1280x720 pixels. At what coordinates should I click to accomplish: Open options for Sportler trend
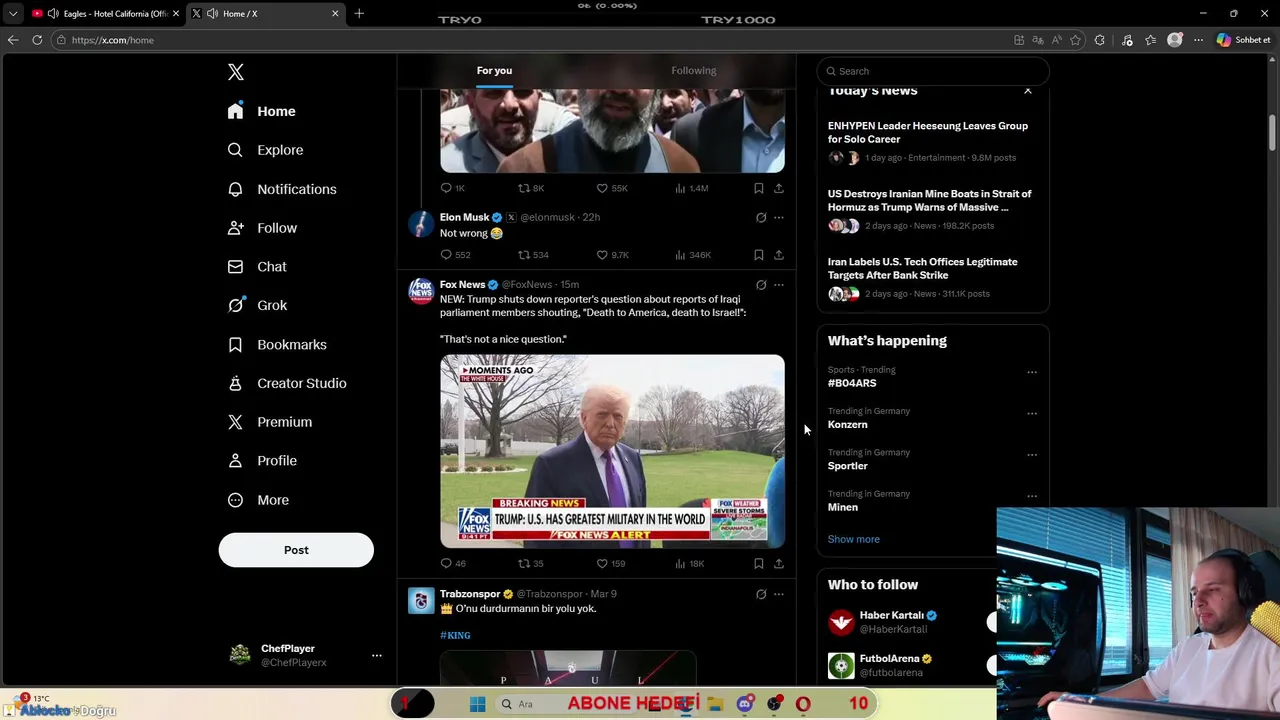pos(1032,455)
